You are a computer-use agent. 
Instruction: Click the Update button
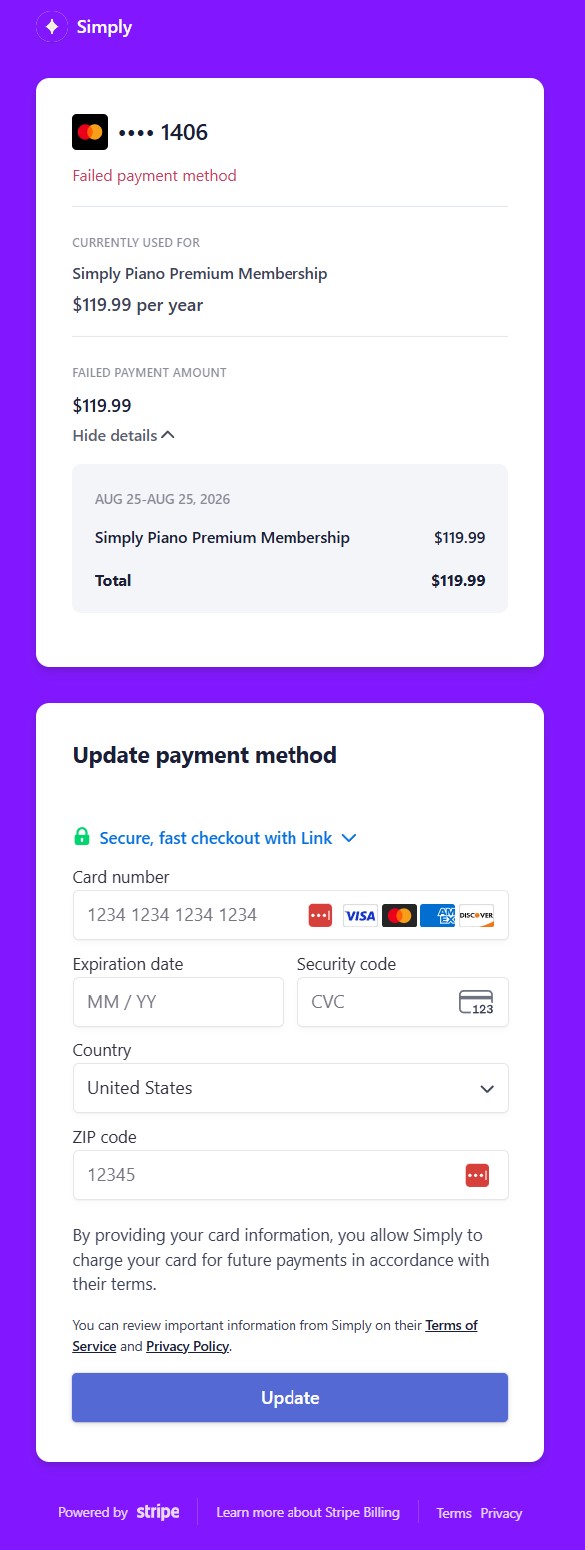(x=290, y=1397)
